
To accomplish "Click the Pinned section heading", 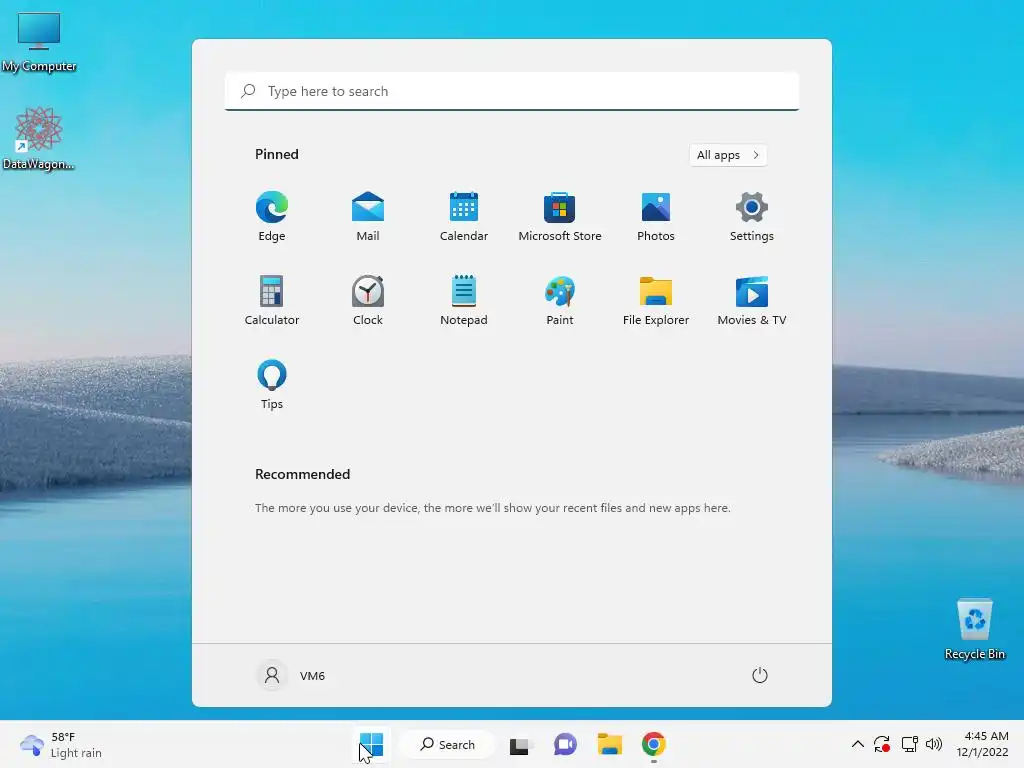I will (x=277, y=154).
